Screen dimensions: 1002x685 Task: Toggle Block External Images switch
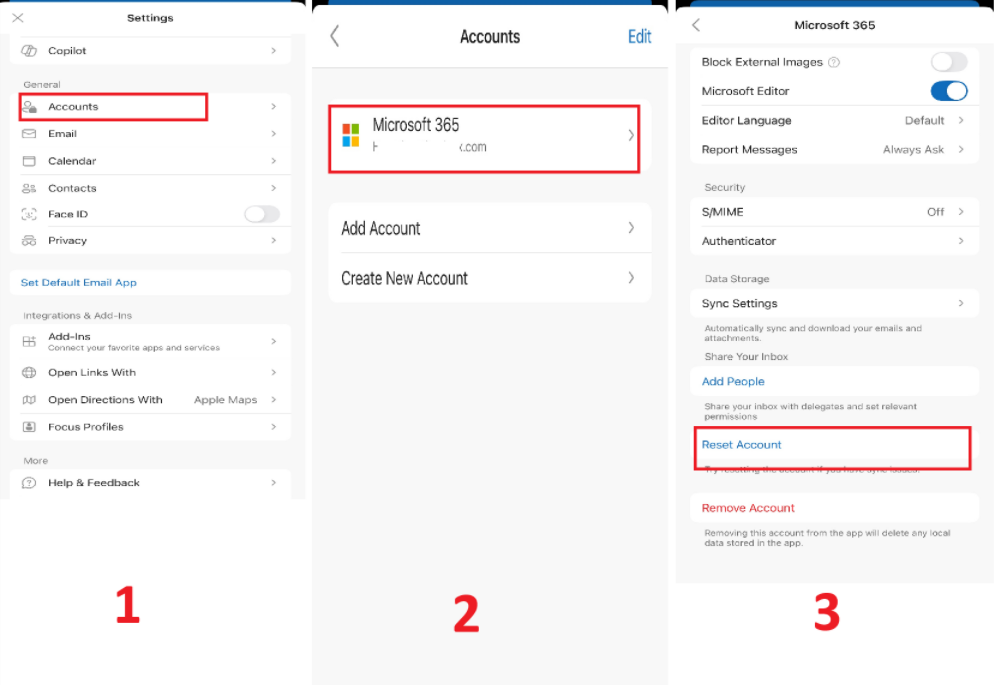pos(949,62)
